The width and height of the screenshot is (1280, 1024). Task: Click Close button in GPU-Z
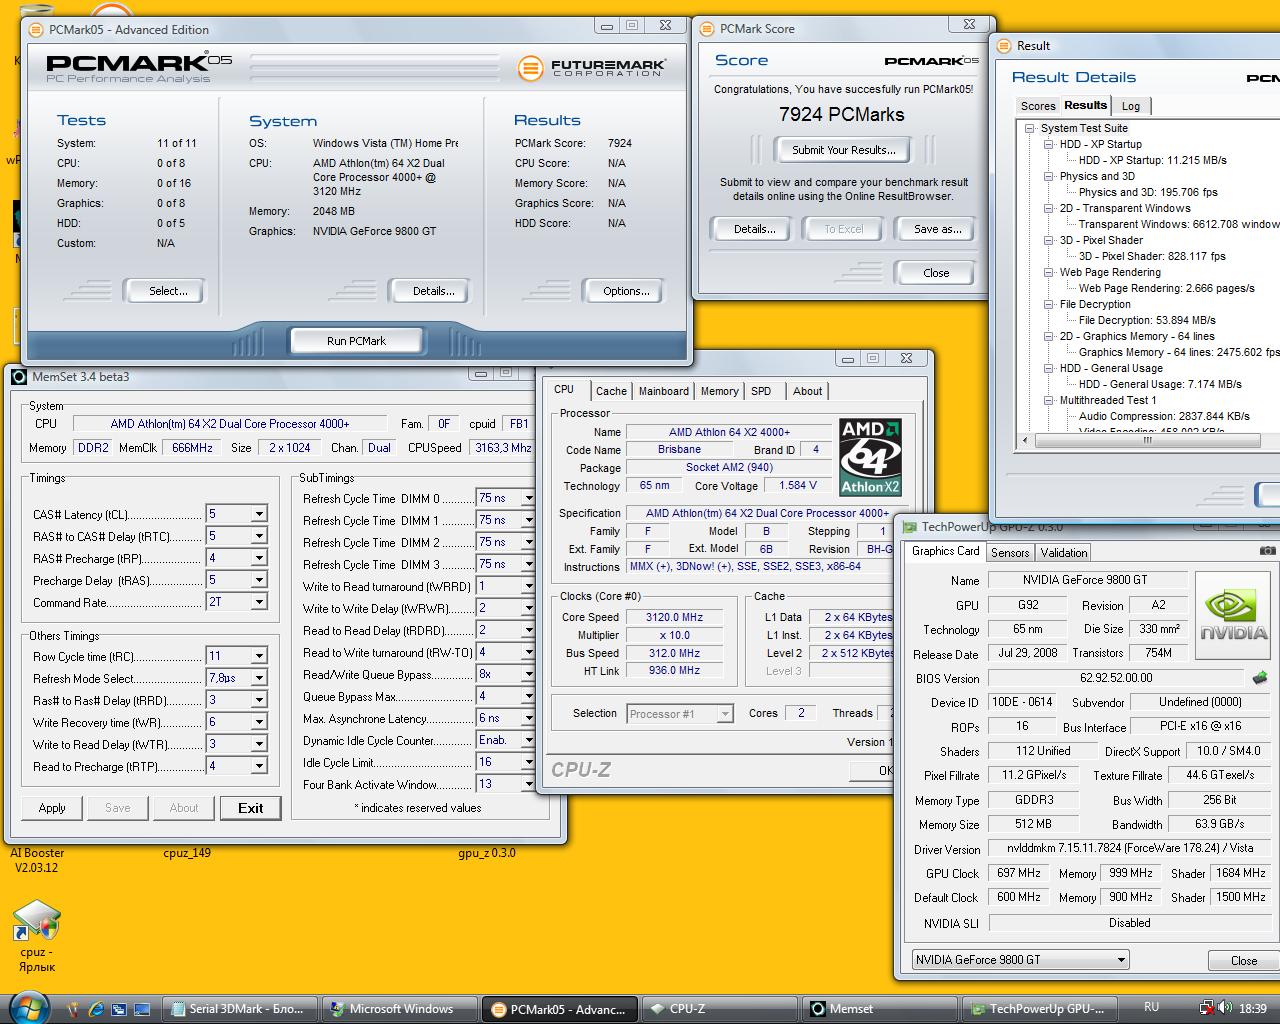1245,960
